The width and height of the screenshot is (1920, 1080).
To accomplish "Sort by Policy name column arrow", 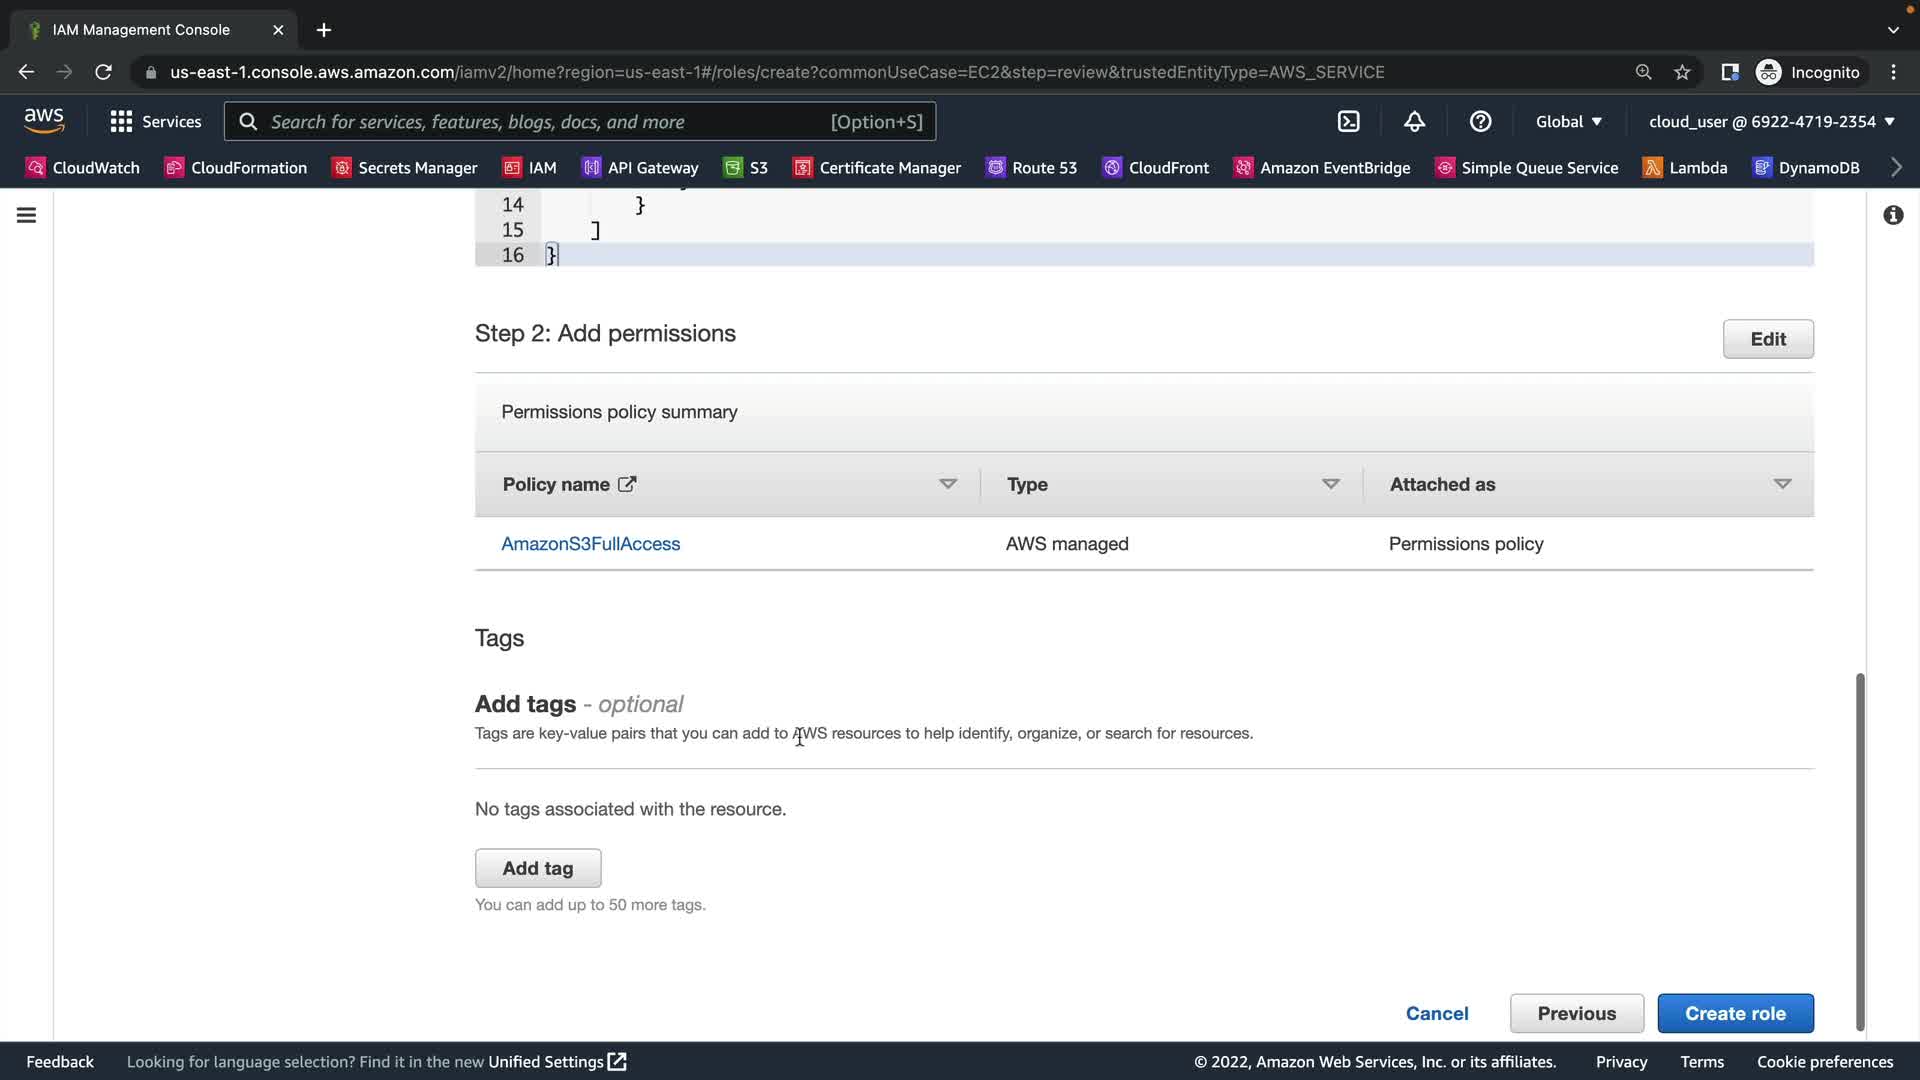I will pos(947,484).
